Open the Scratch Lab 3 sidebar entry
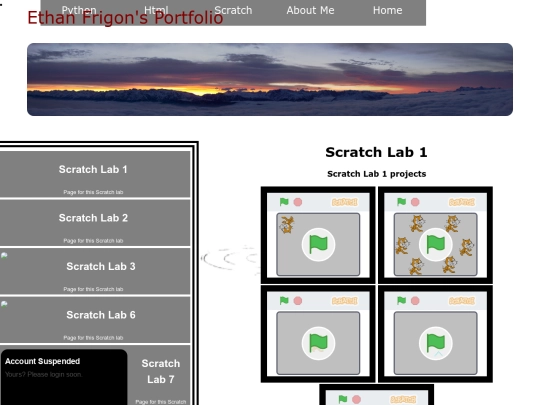This screenshot has height=405, width=540. pyautogui.click(x=95, y=271)
